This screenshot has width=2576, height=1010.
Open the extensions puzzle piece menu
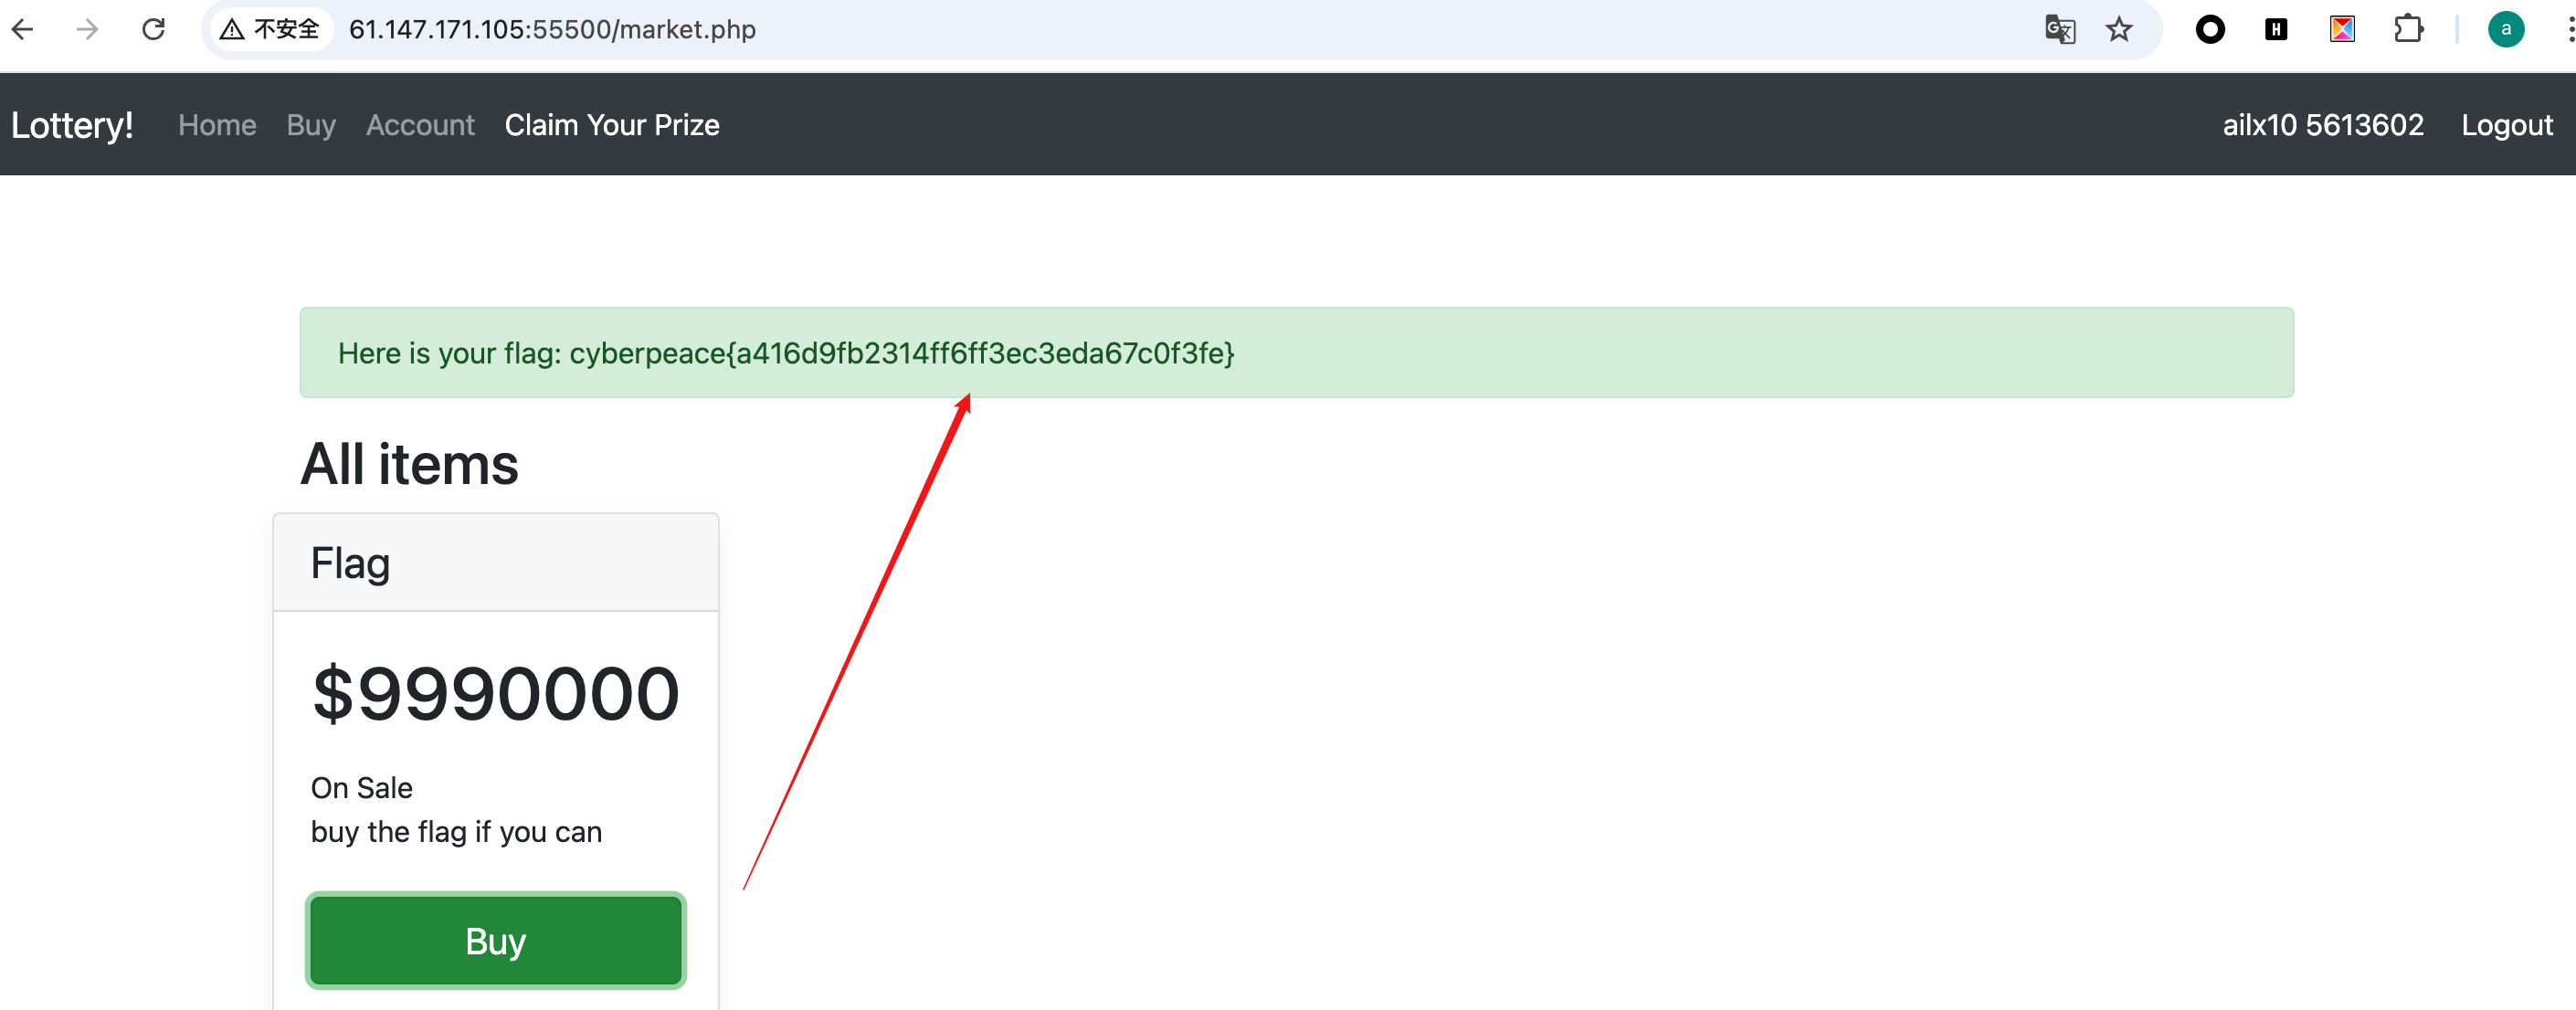(2408, 29)
